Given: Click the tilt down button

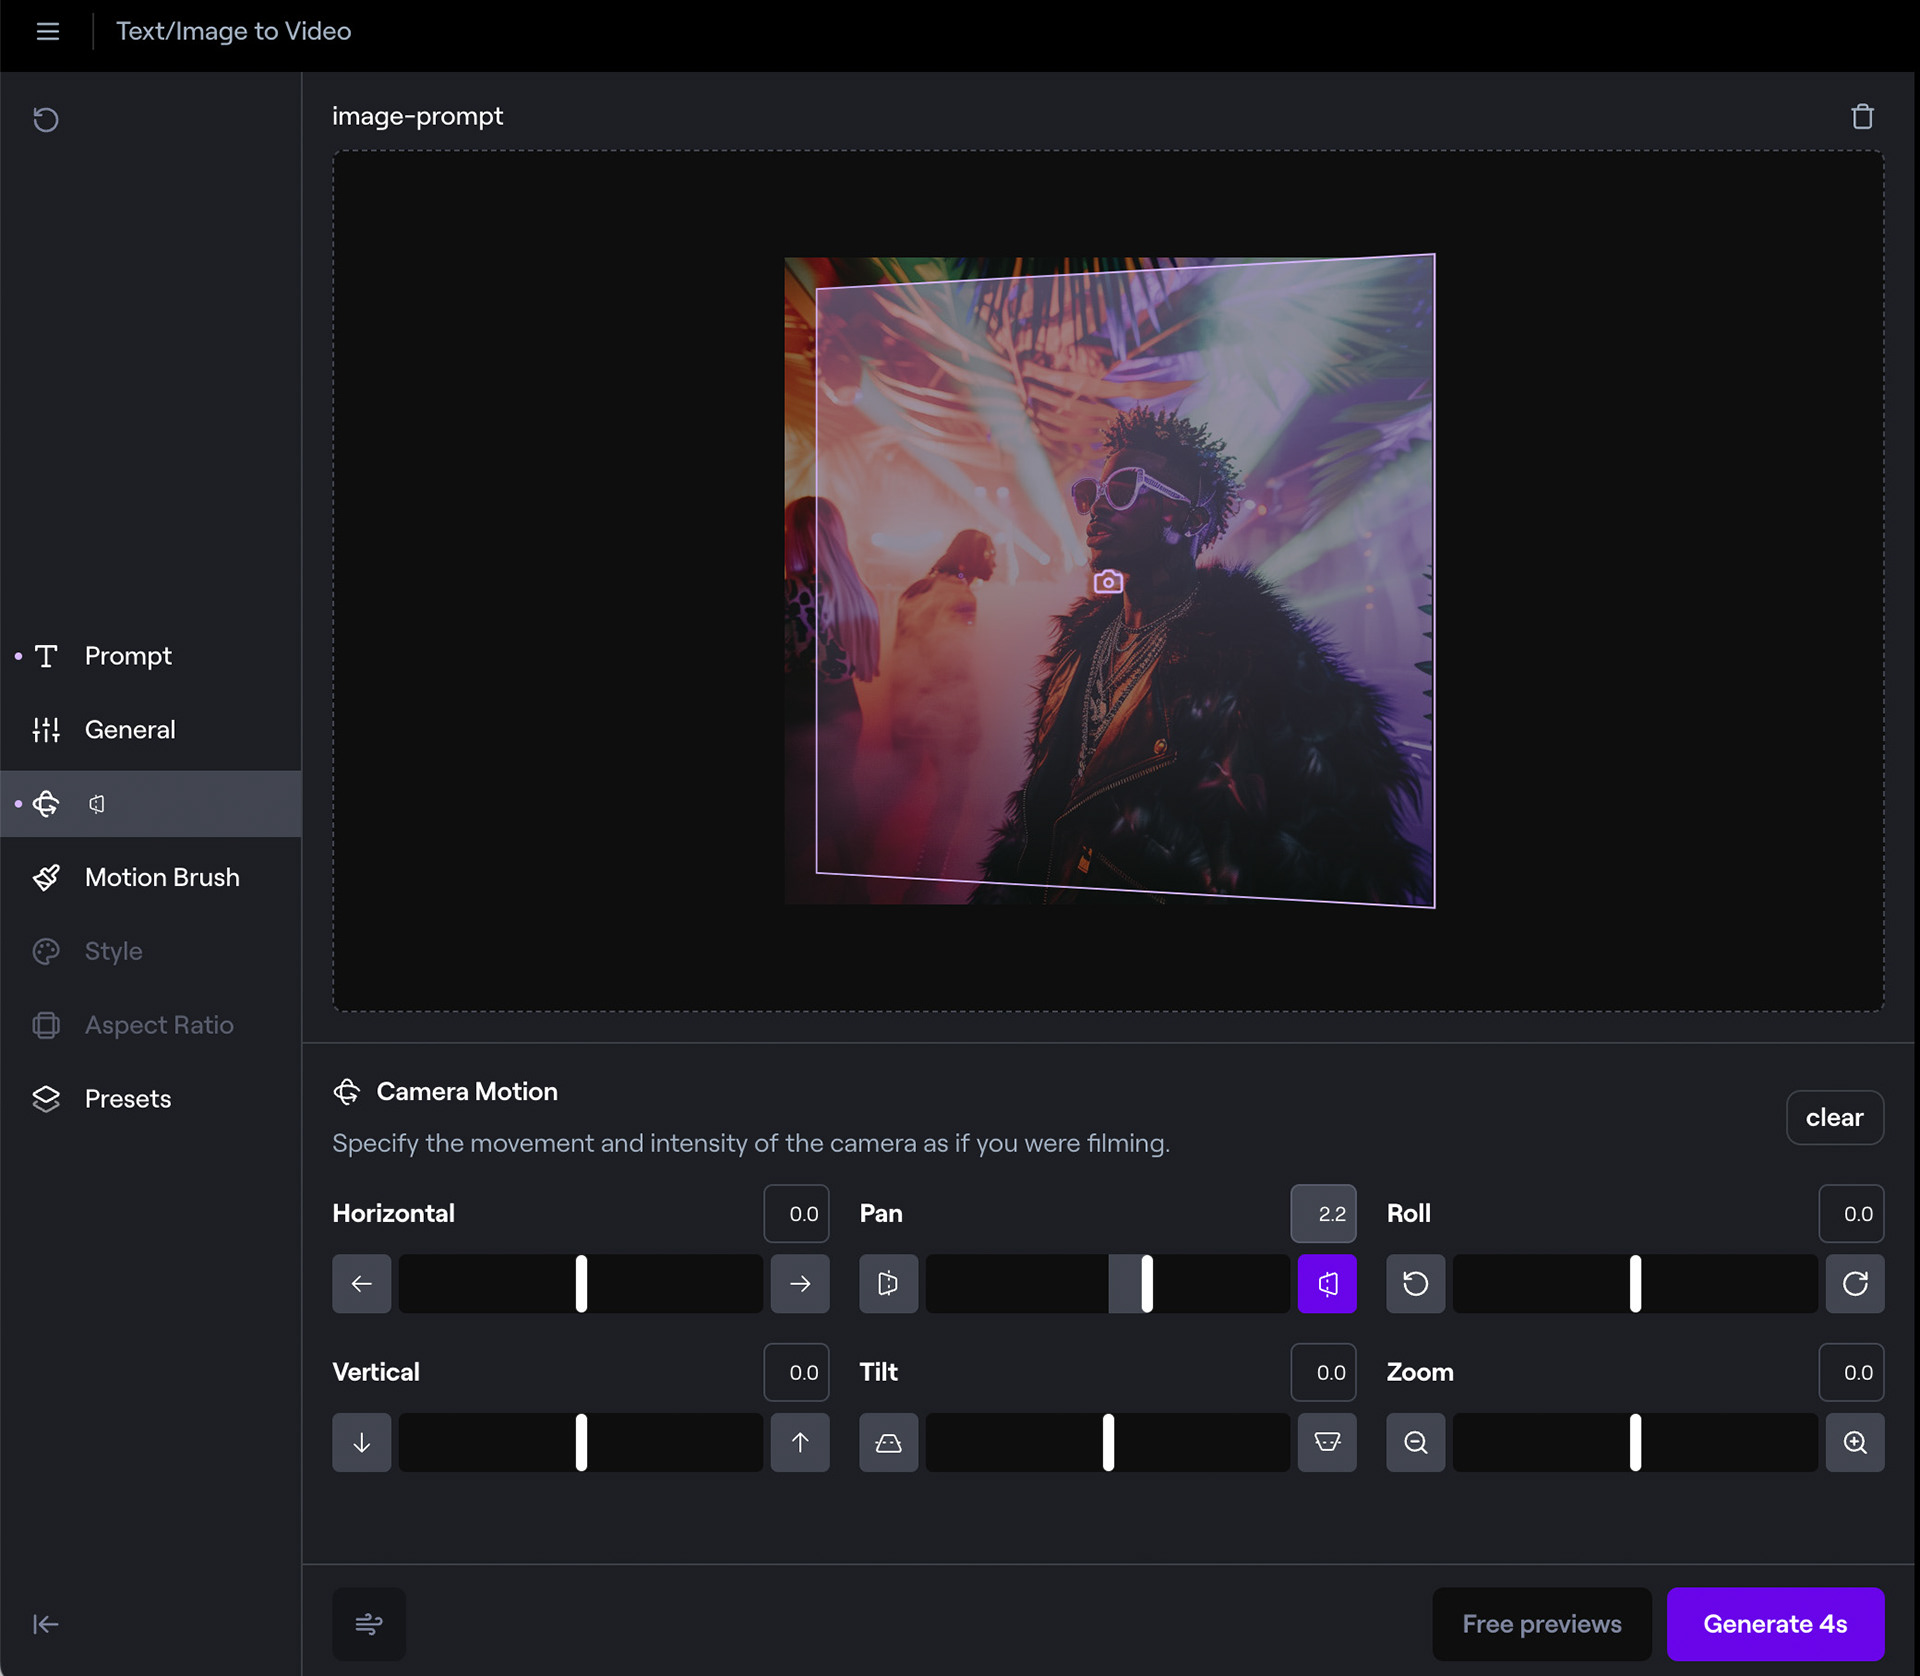Looking at the screenshot, I should [x=1326, y=1442].
